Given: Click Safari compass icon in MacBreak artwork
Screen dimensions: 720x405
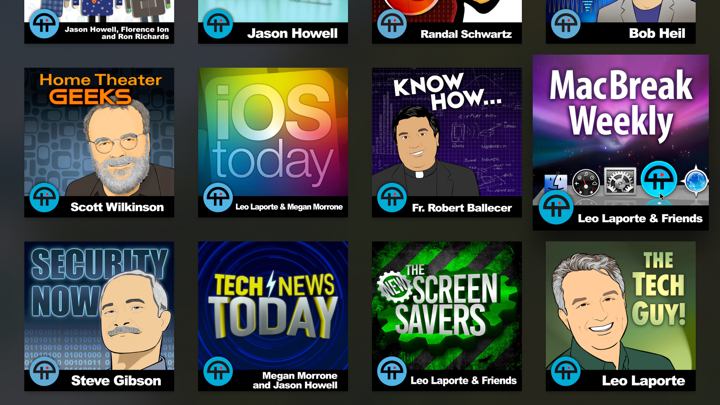Looking at the screenshot, I should [696, 180].
